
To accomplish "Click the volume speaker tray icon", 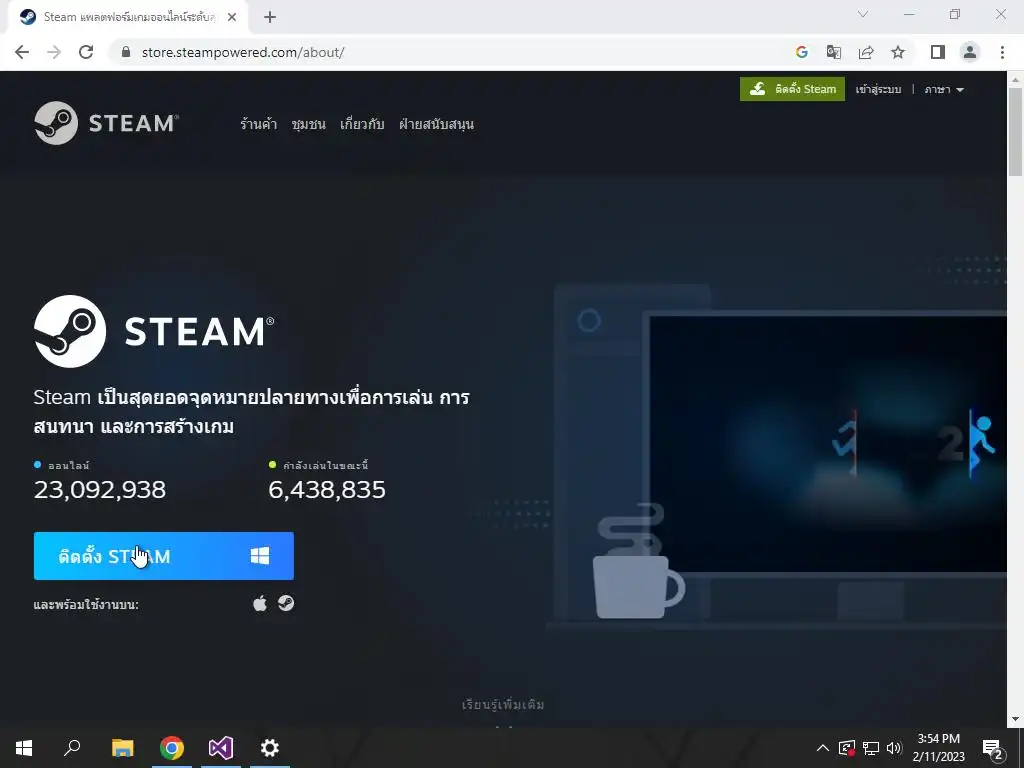I will point(894,748).
